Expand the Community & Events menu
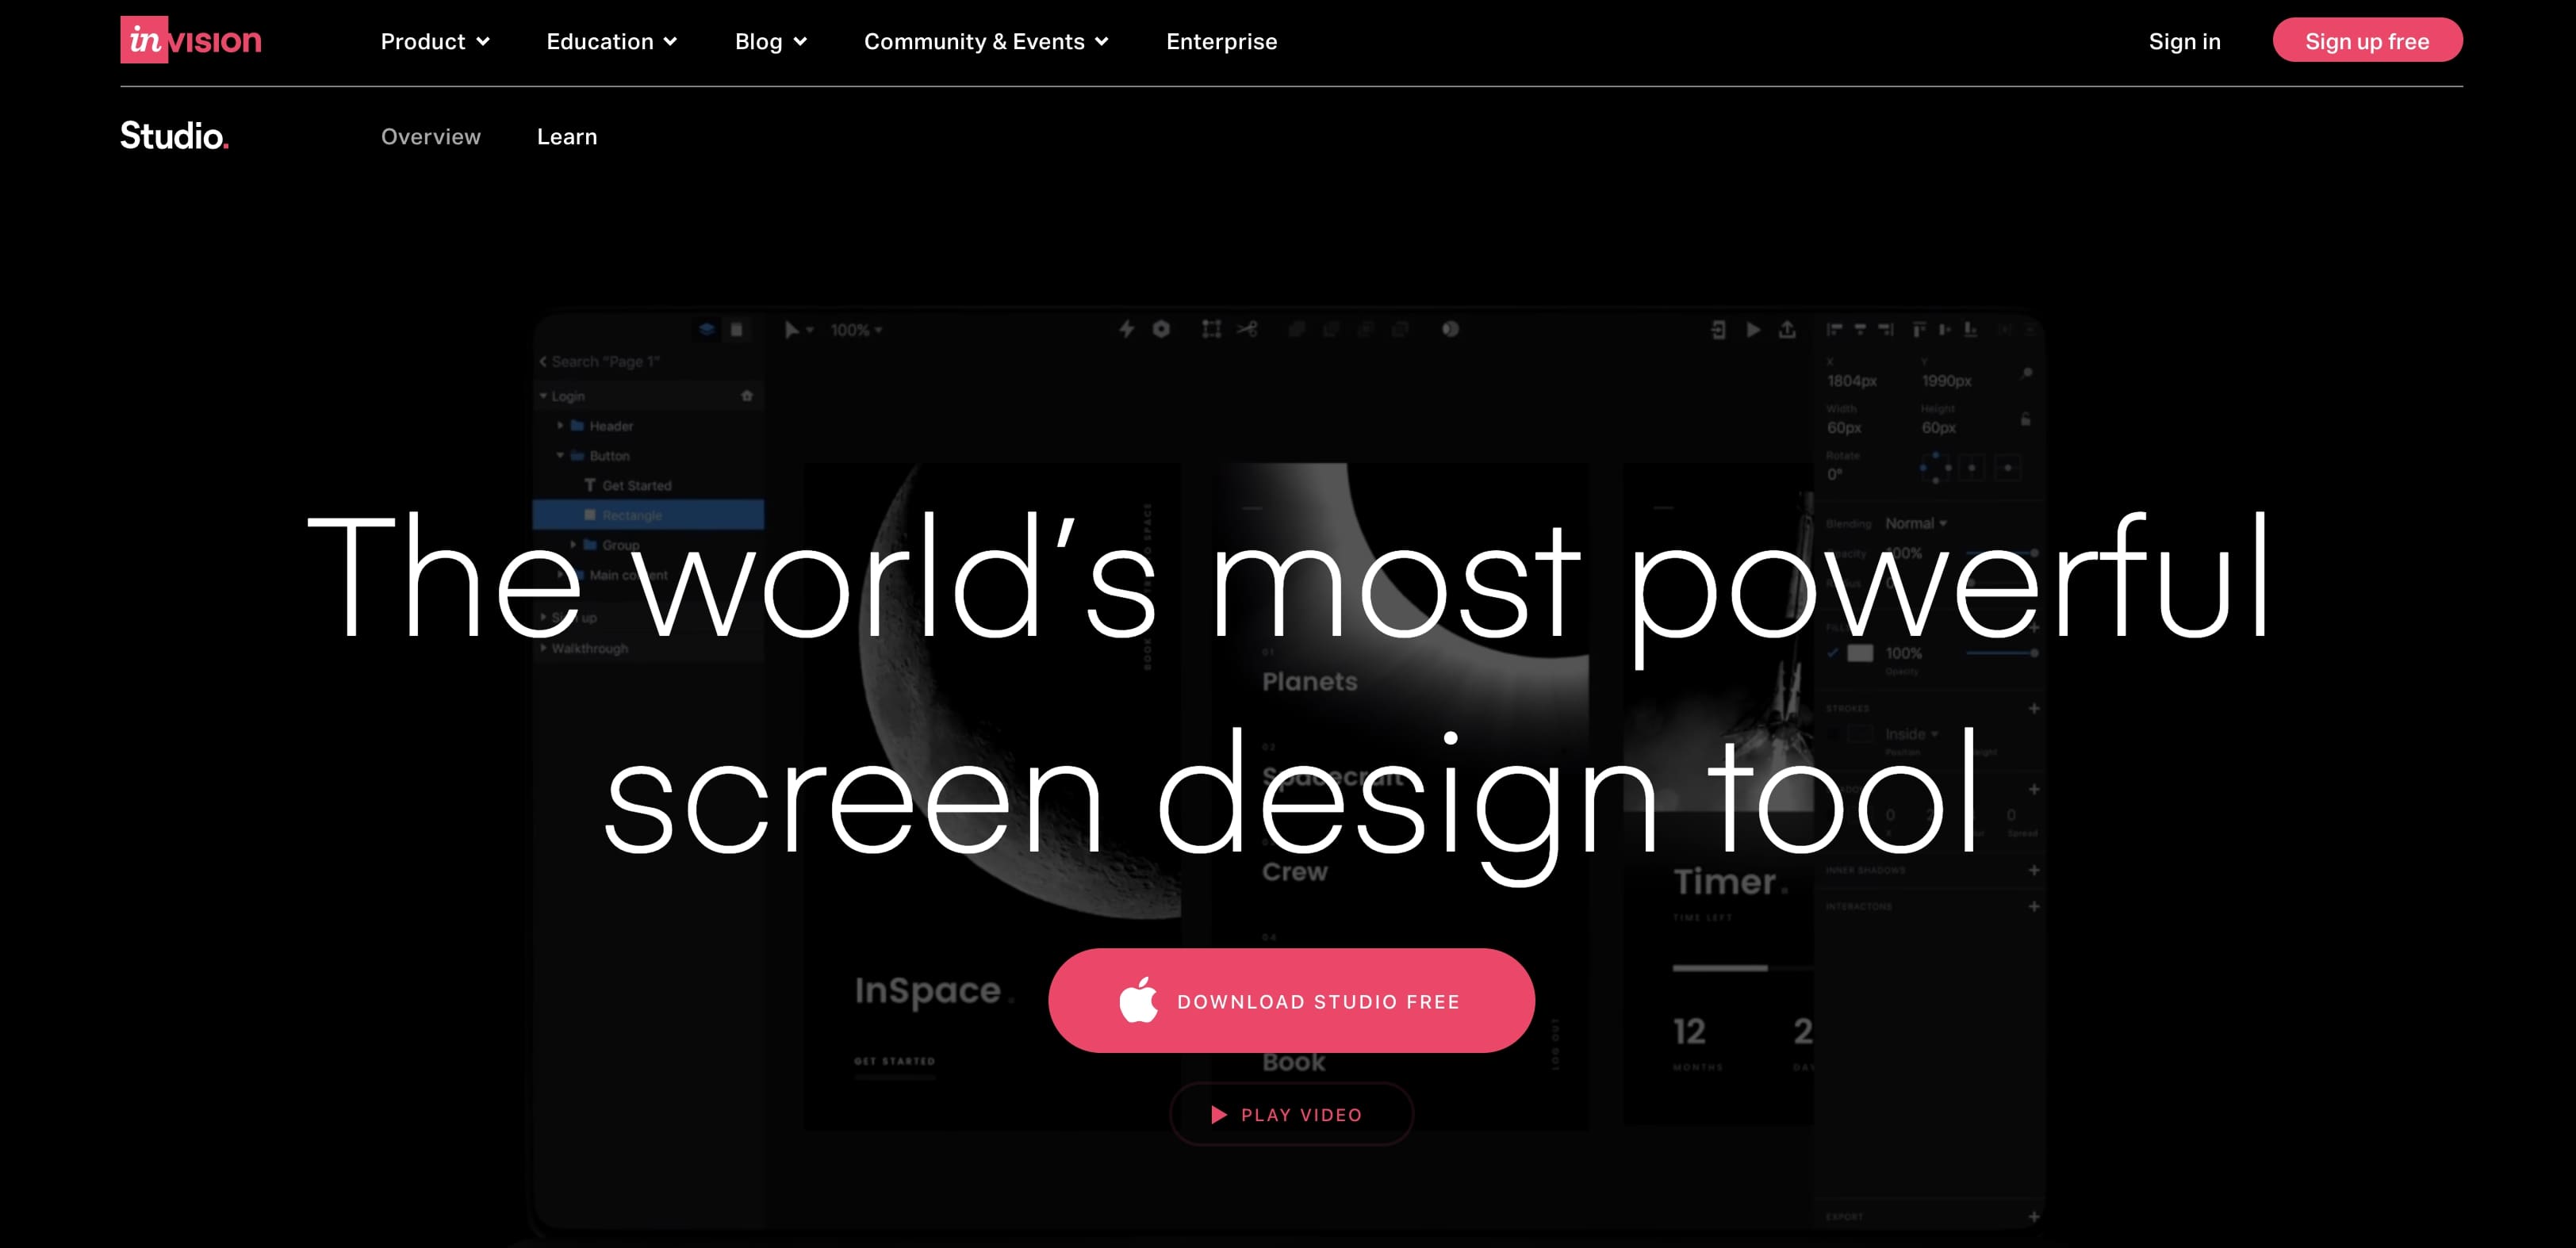This screenshot has height=1248, width=2576. tap(986, 41)
